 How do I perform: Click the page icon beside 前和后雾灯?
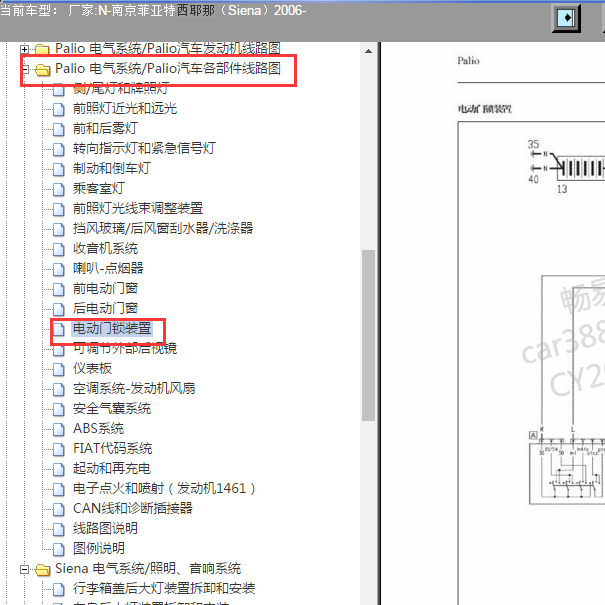click(59, 129)
